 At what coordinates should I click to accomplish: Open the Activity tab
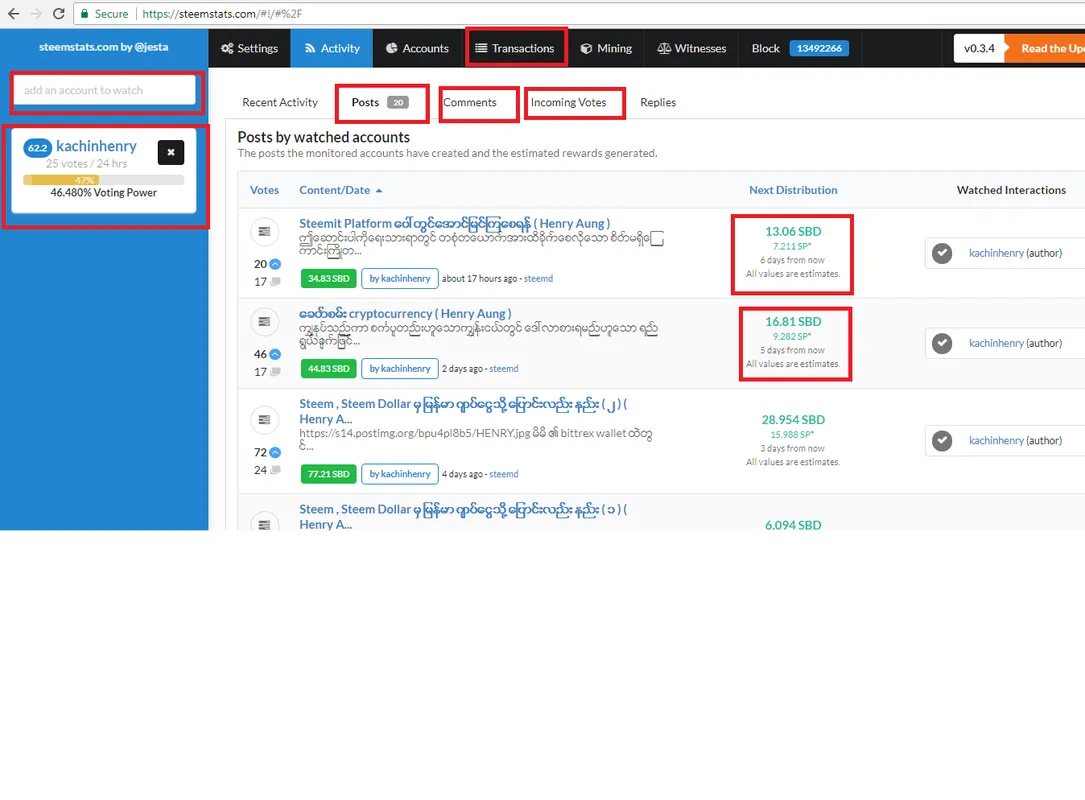331,48
